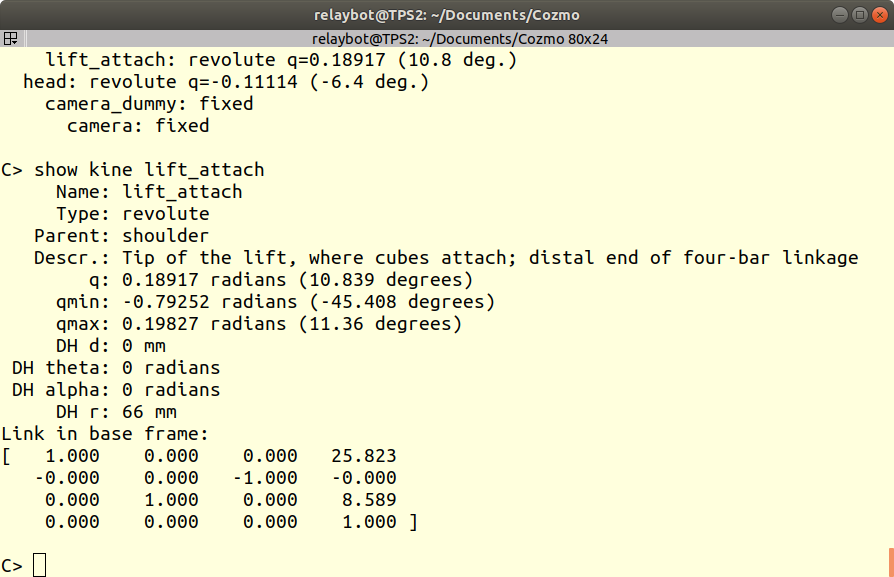Image resolution: width=894 pixels, height=577 pixels.
Task: Click the 'qmax: 0.19827 radians' line
Action: (259, 324)
